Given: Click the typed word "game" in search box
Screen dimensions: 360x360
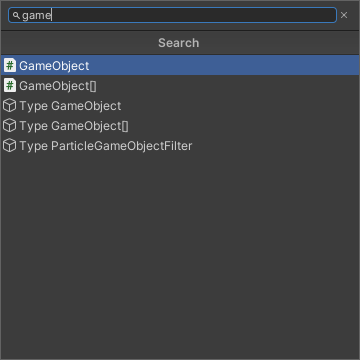Looking at the screenshot, I should pyautogui.click(x=37, y=16).
